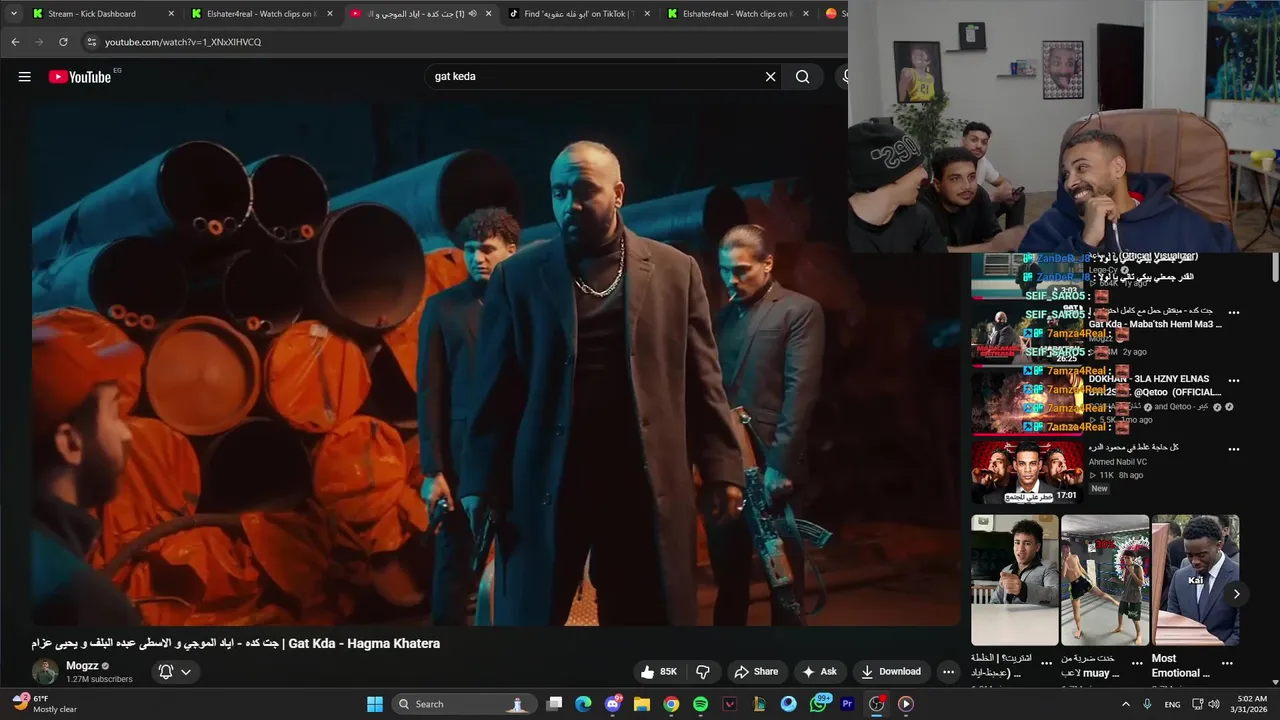
Task: Launch Microsoft Edge from the taskbar
Action: (583, 704)
